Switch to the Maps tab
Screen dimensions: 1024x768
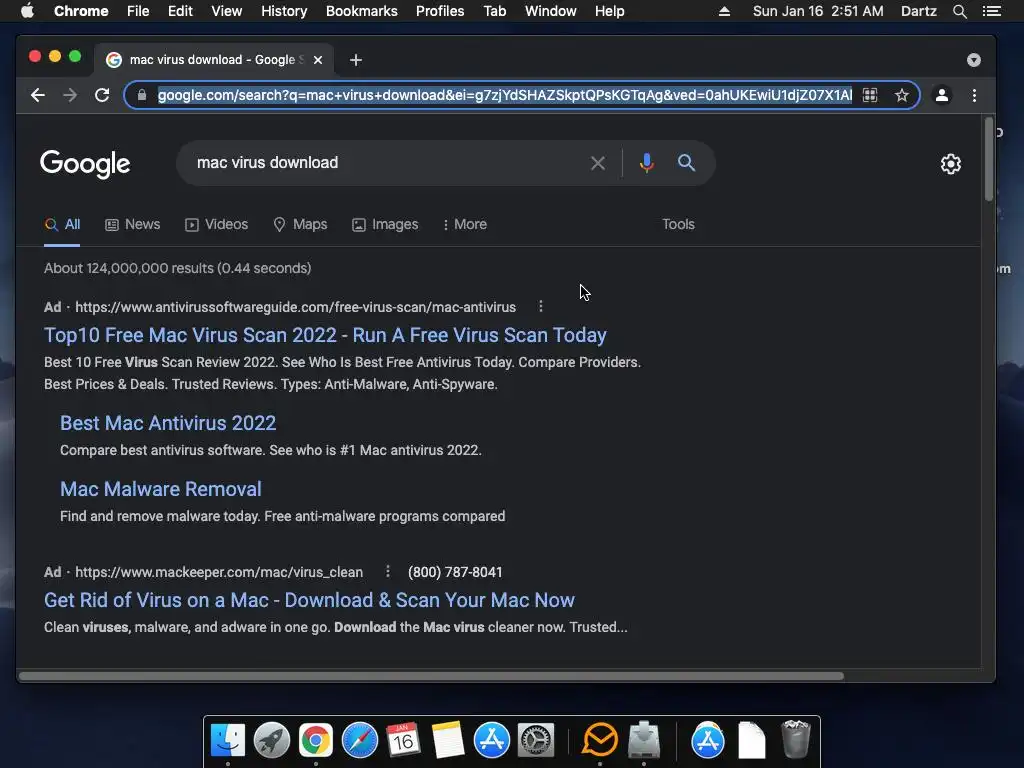pyautogui.click(x=300, y=225)
